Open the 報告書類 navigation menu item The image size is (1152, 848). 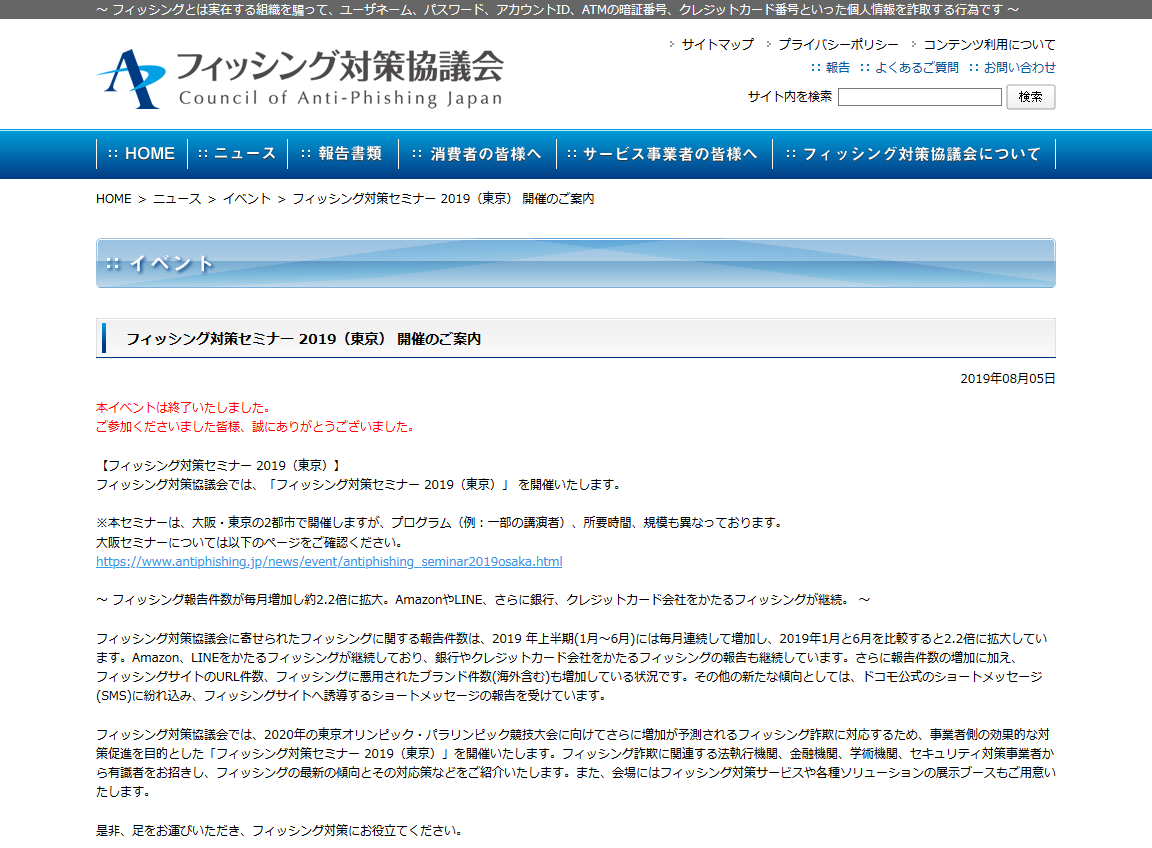(x=343, y=154)
